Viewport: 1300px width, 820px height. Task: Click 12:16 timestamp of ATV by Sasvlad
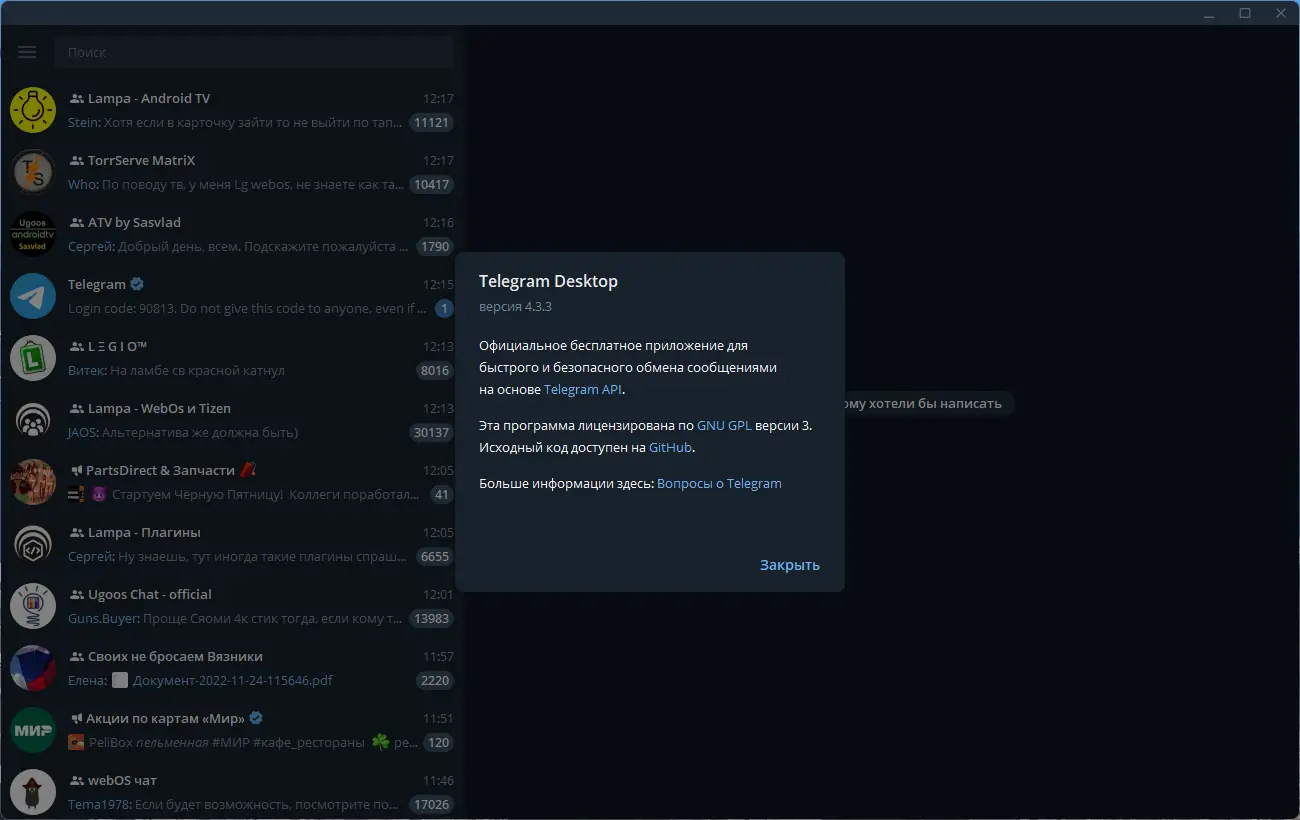point(438,222)
